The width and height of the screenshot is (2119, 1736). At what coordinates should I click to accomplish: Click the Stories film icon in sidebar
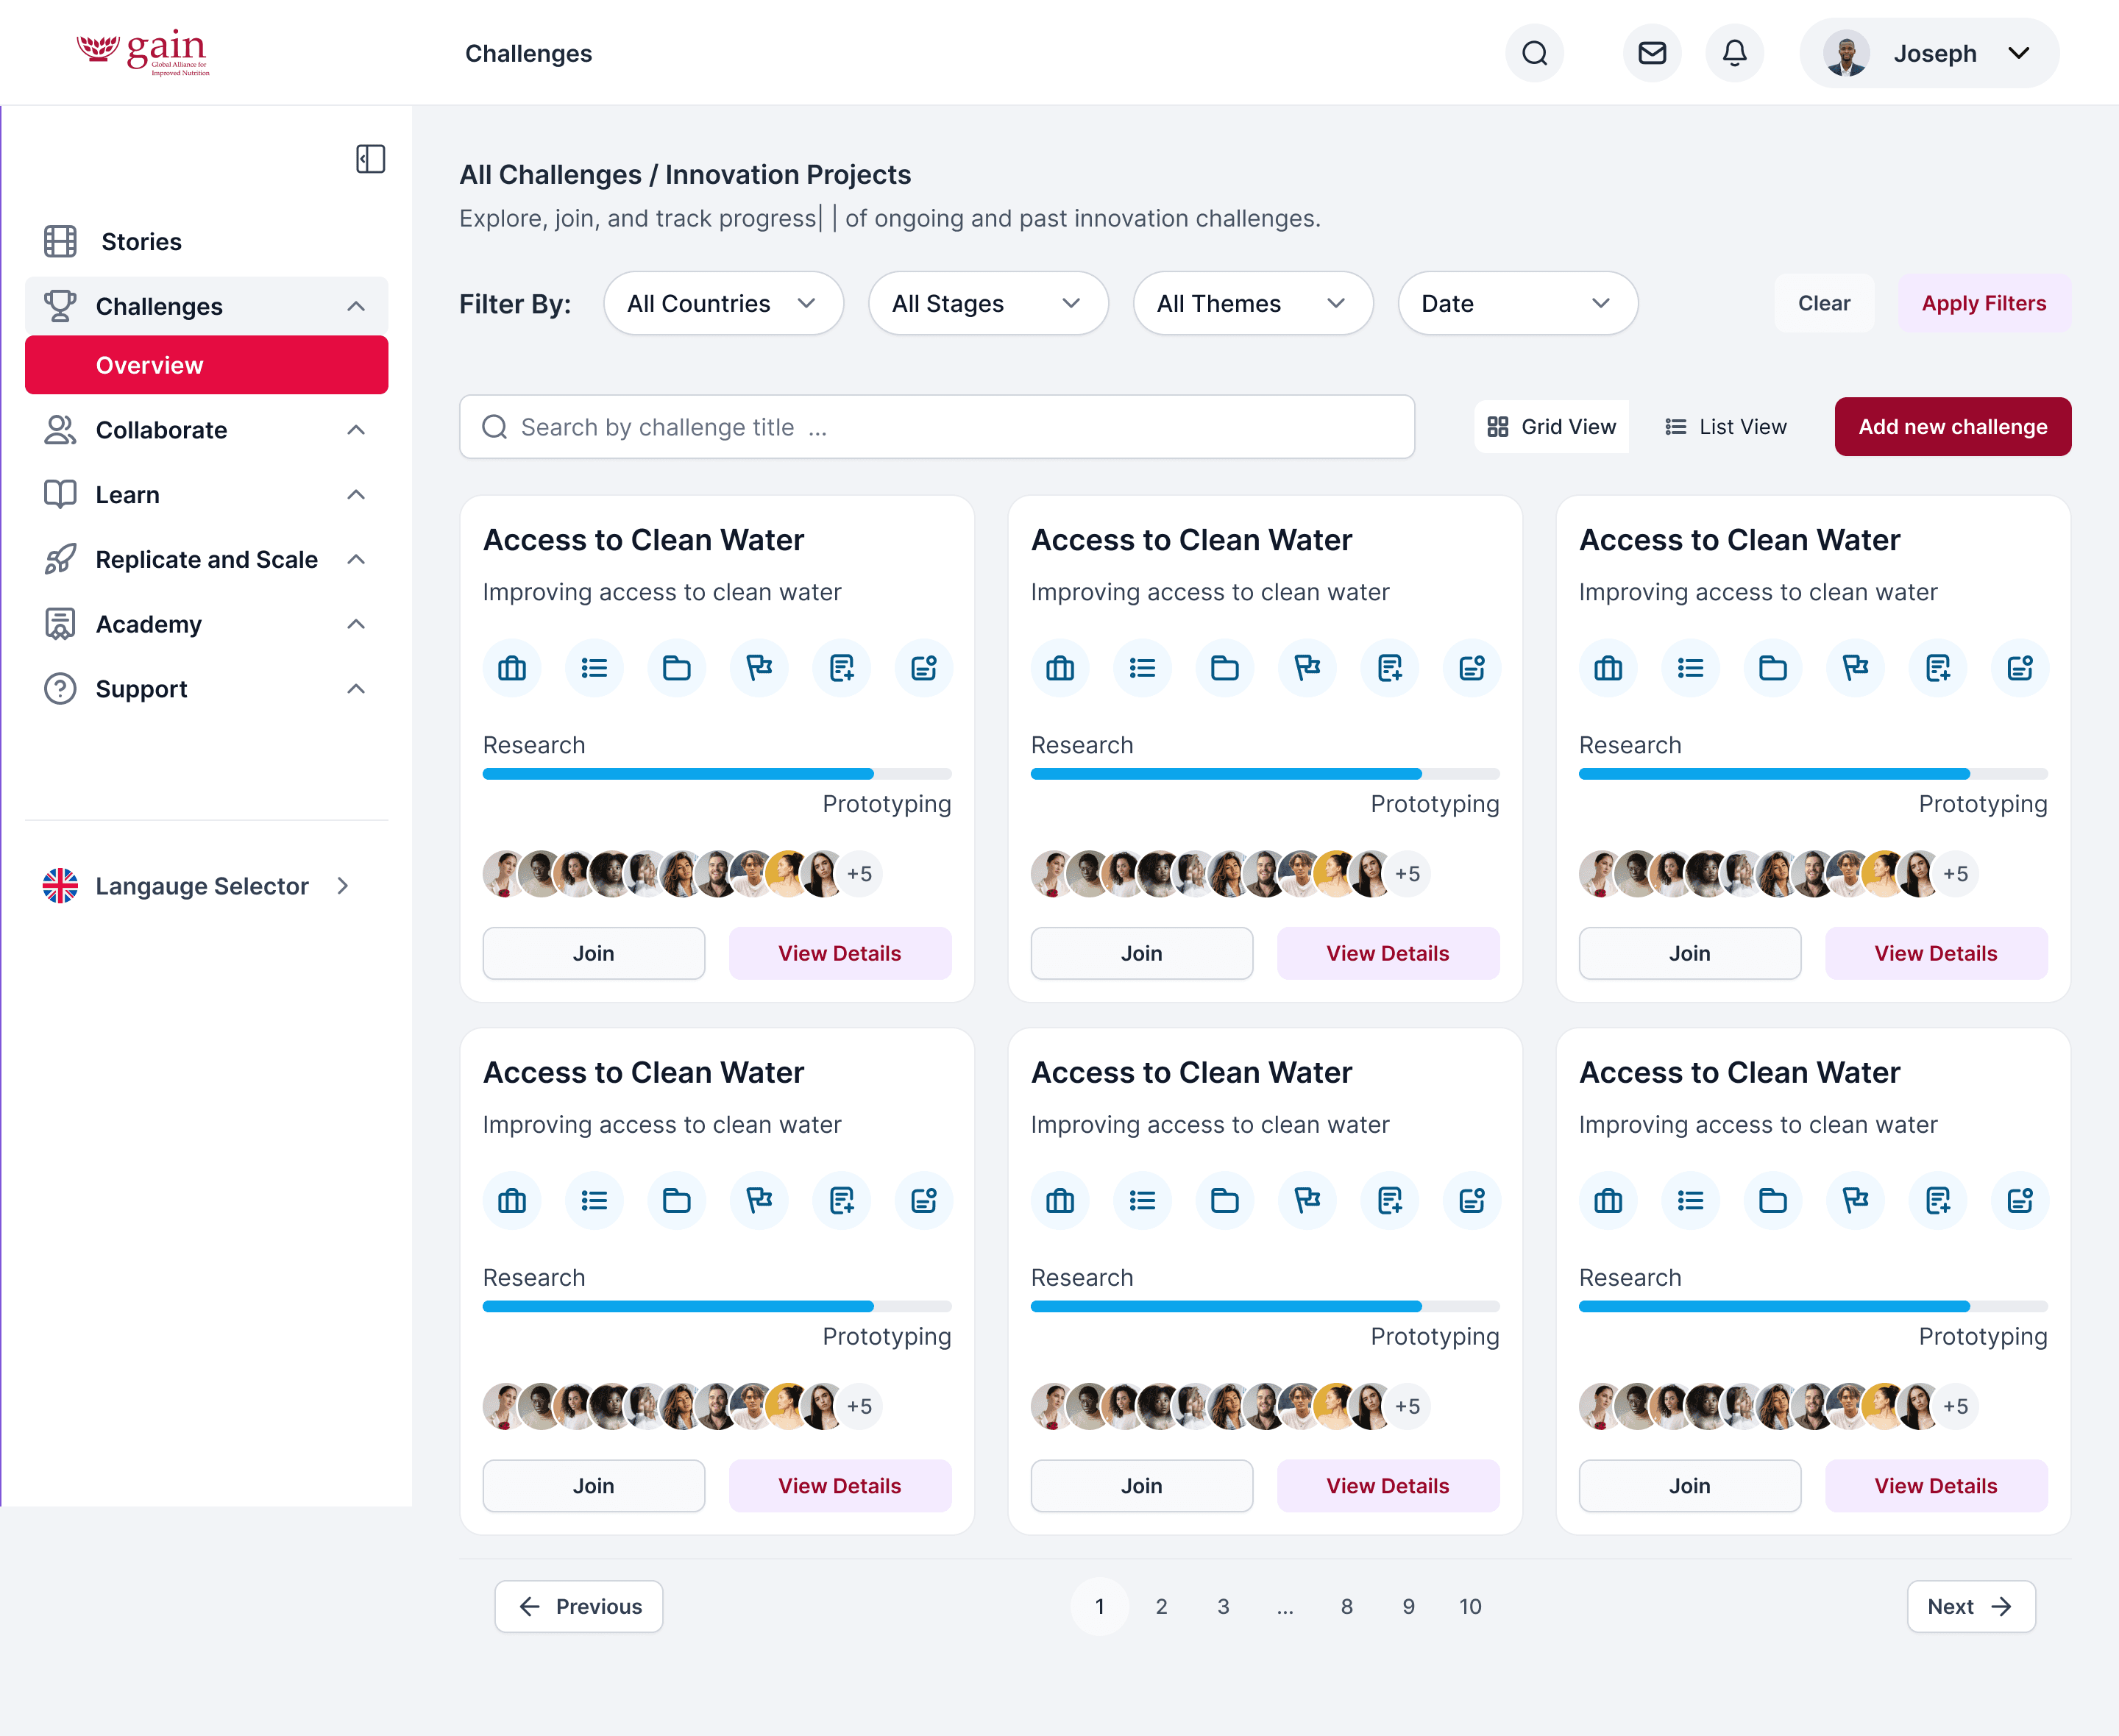tap(60, 241)
